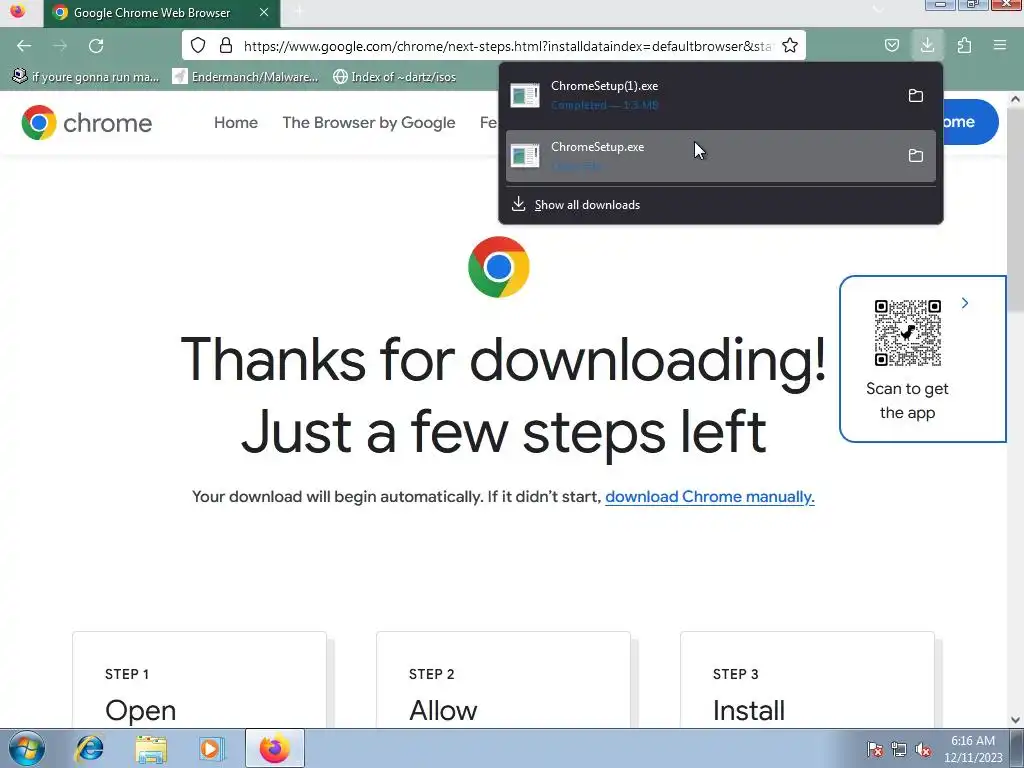Collapse the QR code panel chevron

pos(965,303)
